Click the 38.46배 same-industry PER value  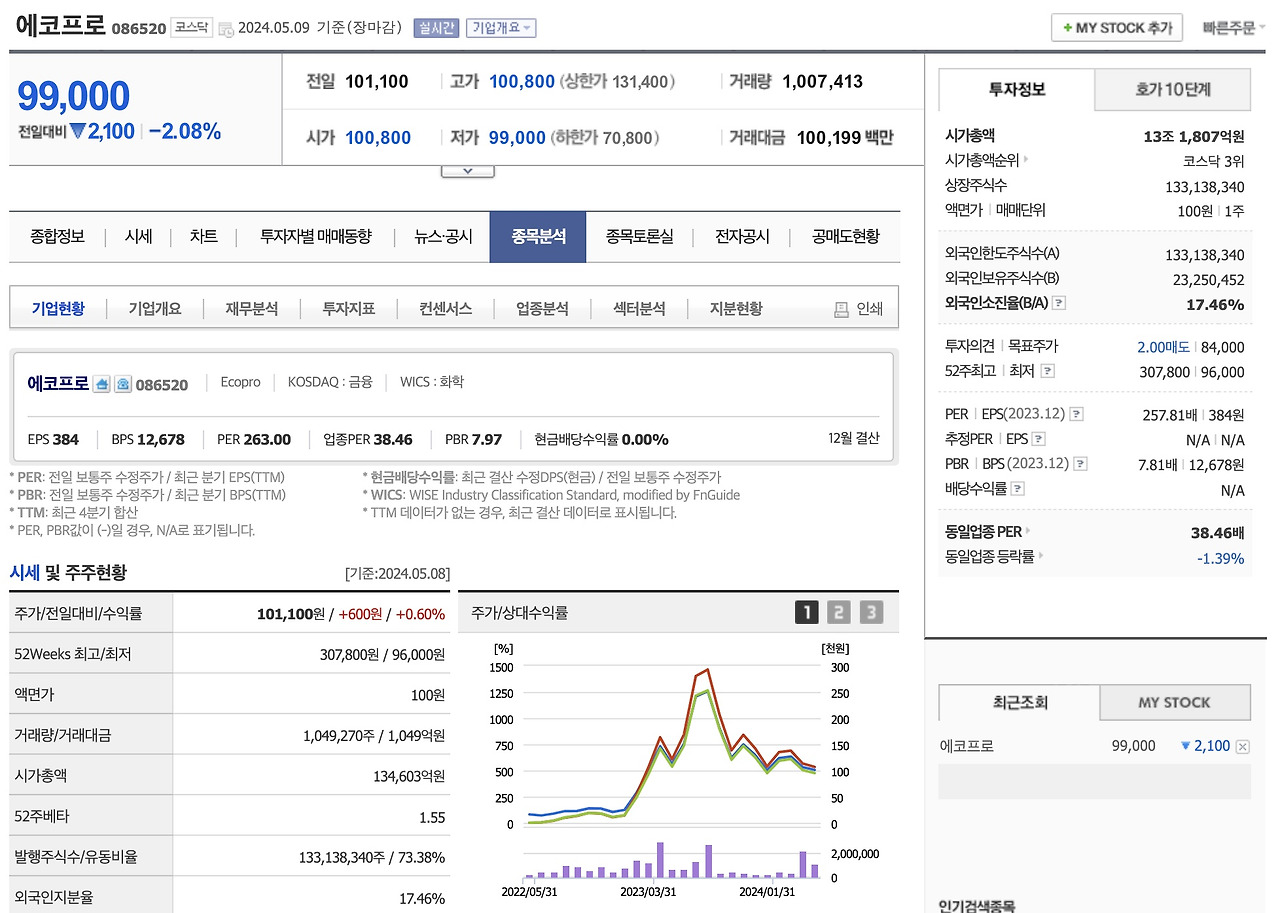click(1218, 532)
